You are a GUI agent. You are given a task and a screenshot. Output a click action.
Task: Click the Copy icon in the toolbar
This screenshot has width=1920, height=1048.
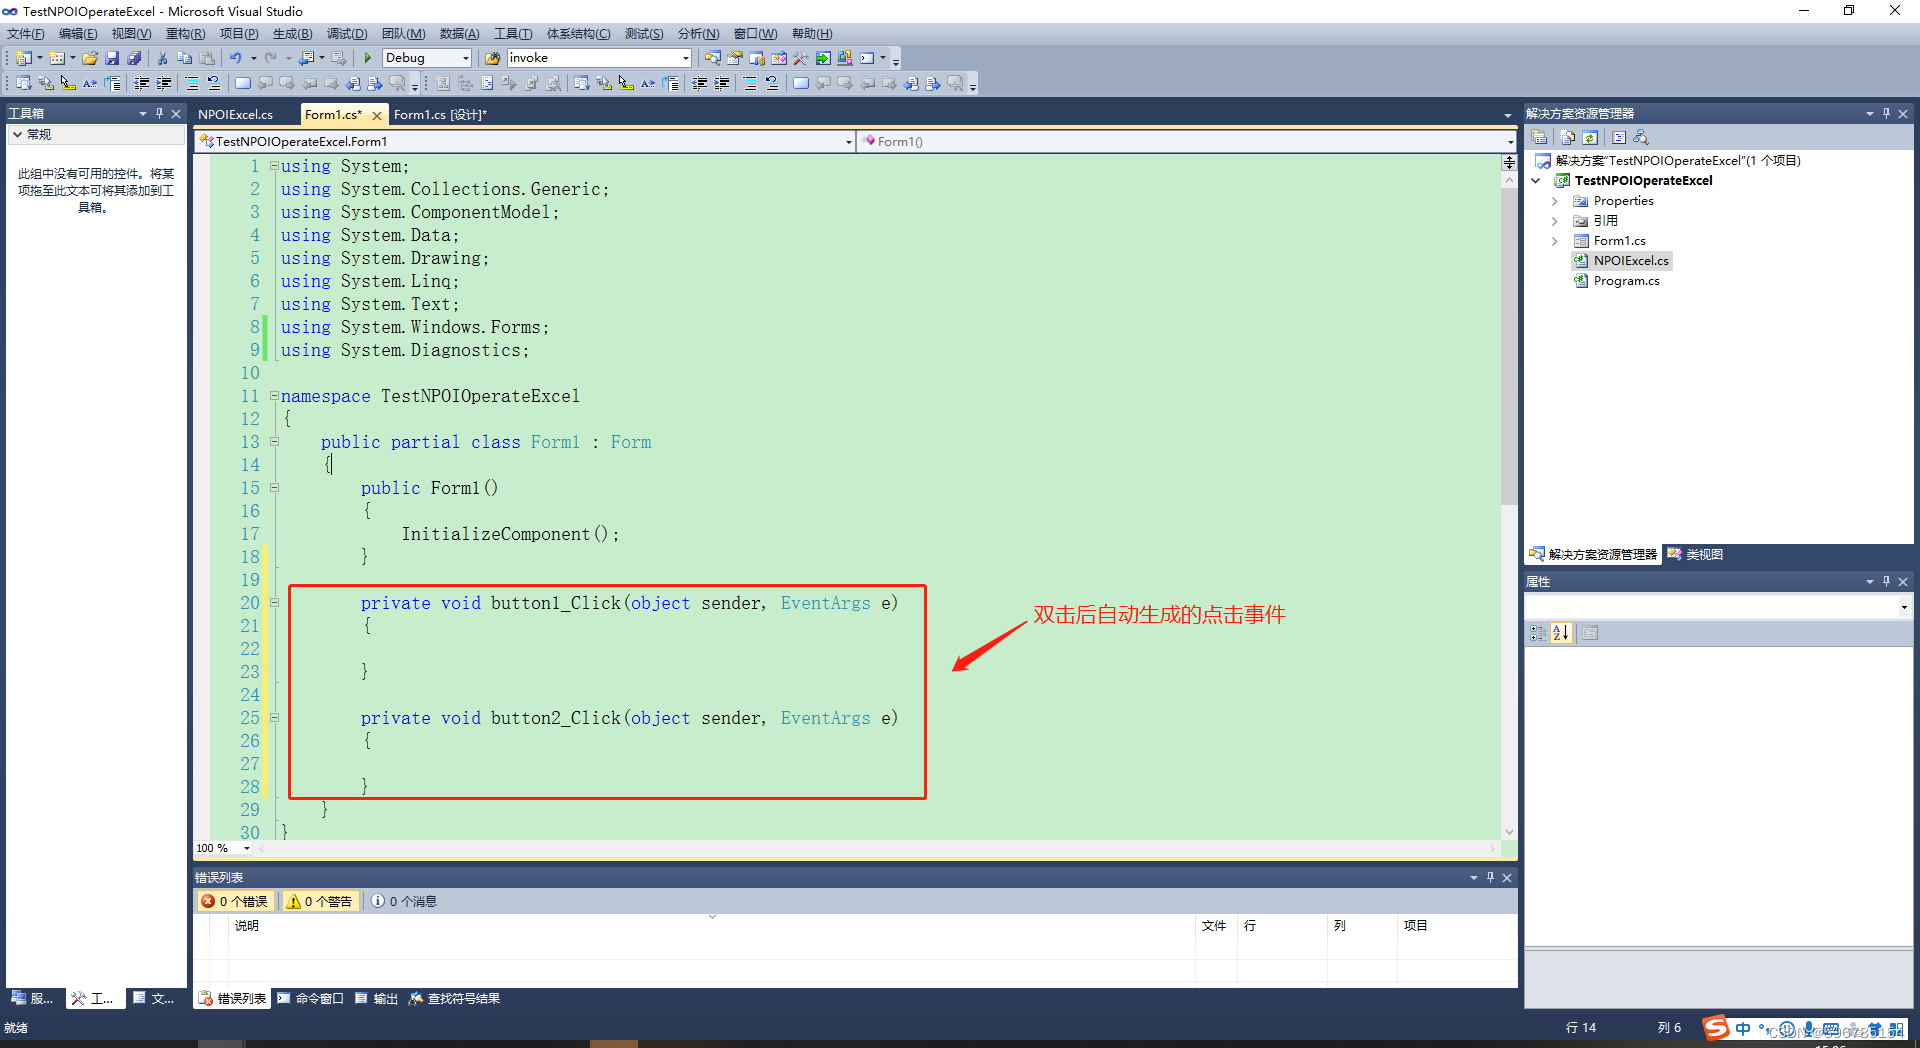[185, 58]
